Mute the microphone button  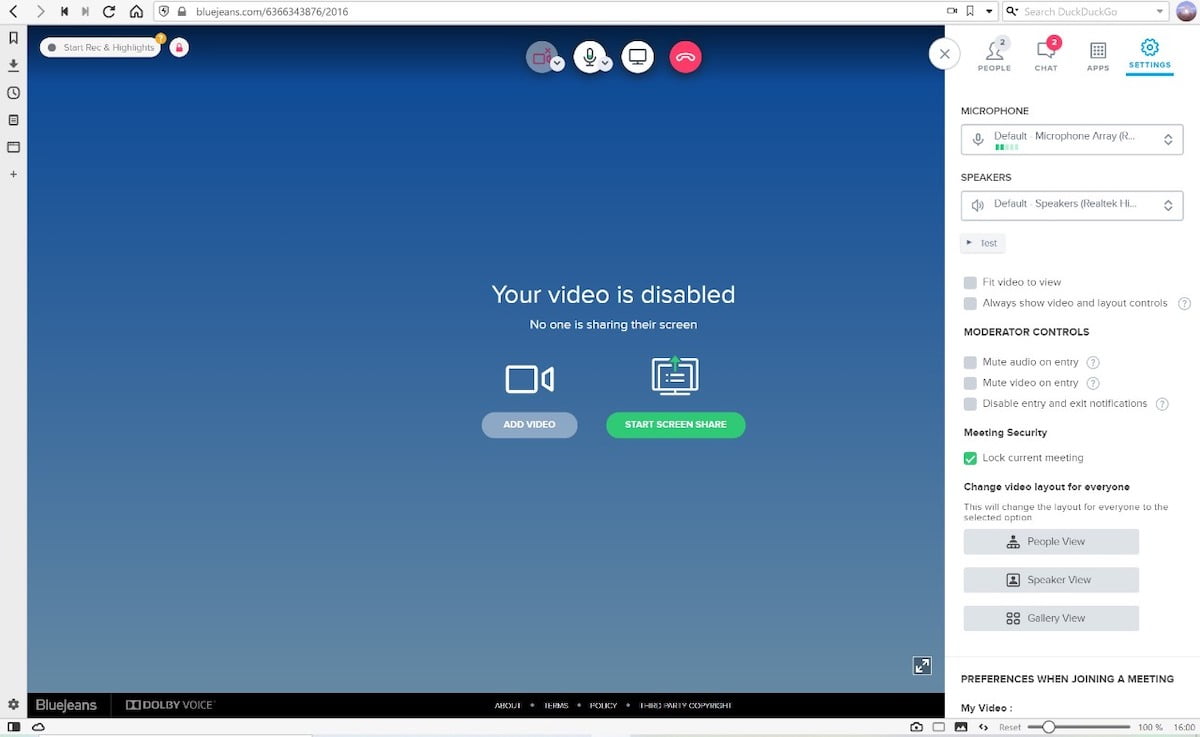pos(590,57)
